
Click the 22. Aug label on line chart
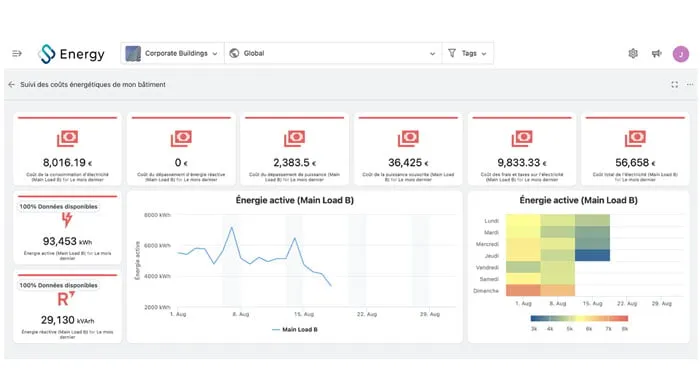[x=367, y=314]
